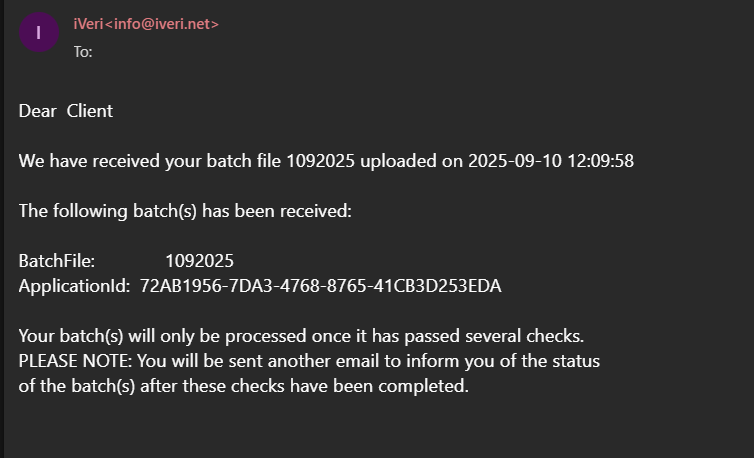
Task: Click "We have received" opening words
Action: pyautogui.click(x=89, y=161)
